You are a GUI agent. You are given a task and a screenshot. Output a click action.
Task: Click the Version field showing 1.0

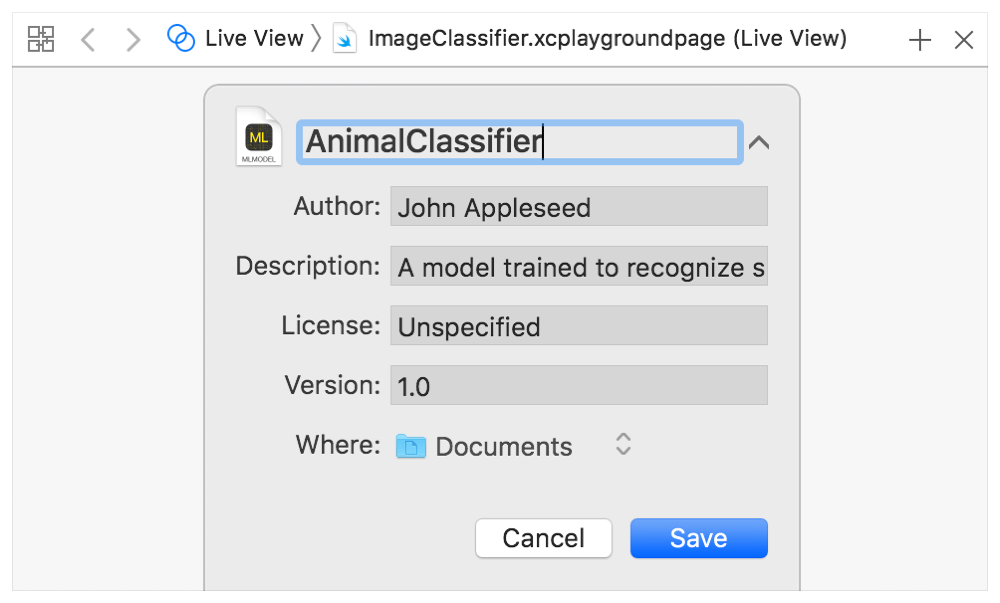tap(578, 386)
